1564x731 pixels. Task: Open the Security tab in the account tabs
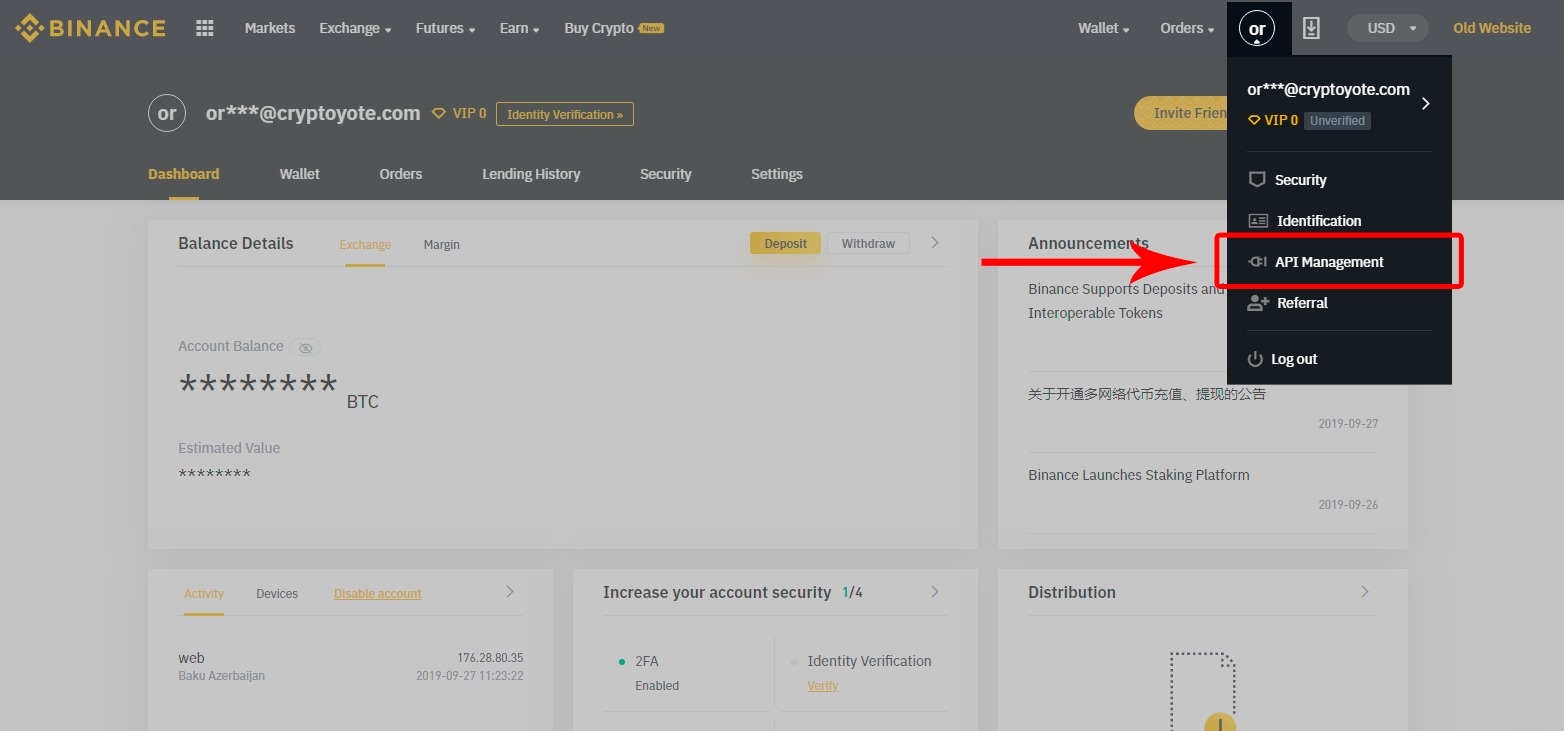coord(665,174)
